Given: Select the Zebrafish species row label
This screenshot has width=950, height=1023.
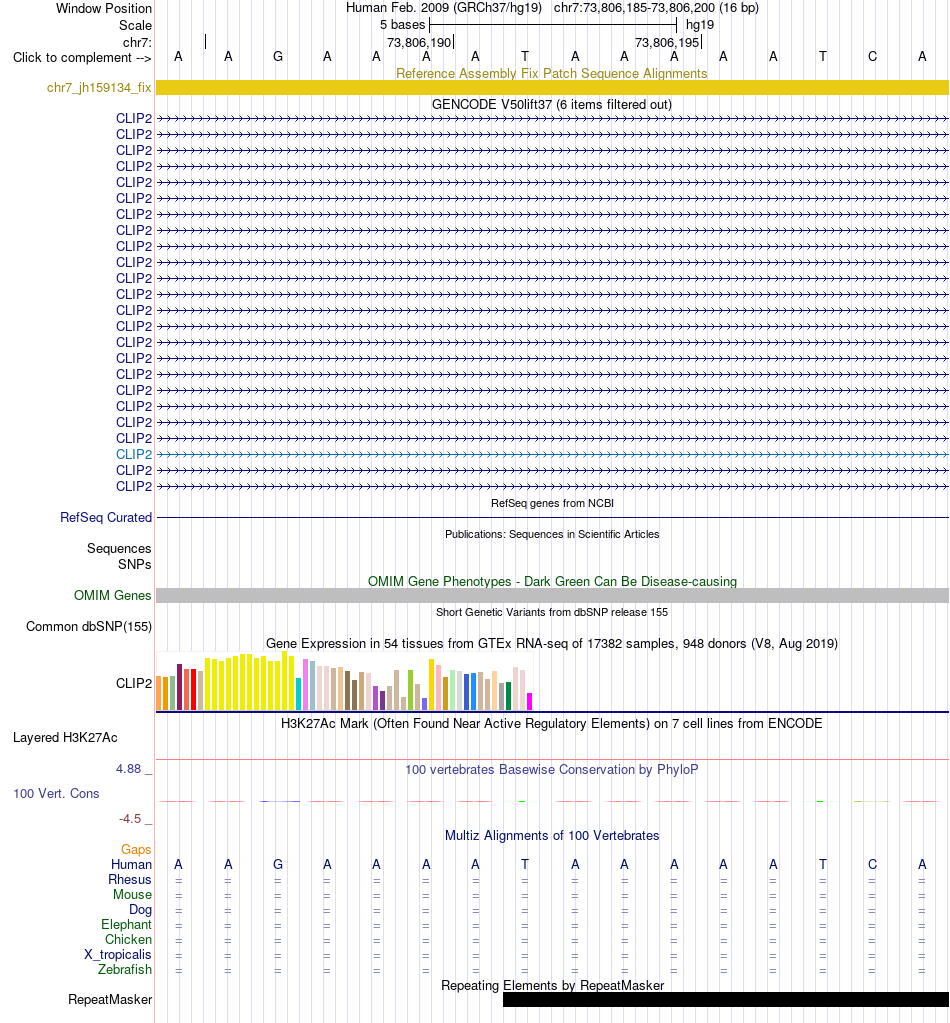Looking at the screenshot, I should pyautogui.click(x=125, y=969).
